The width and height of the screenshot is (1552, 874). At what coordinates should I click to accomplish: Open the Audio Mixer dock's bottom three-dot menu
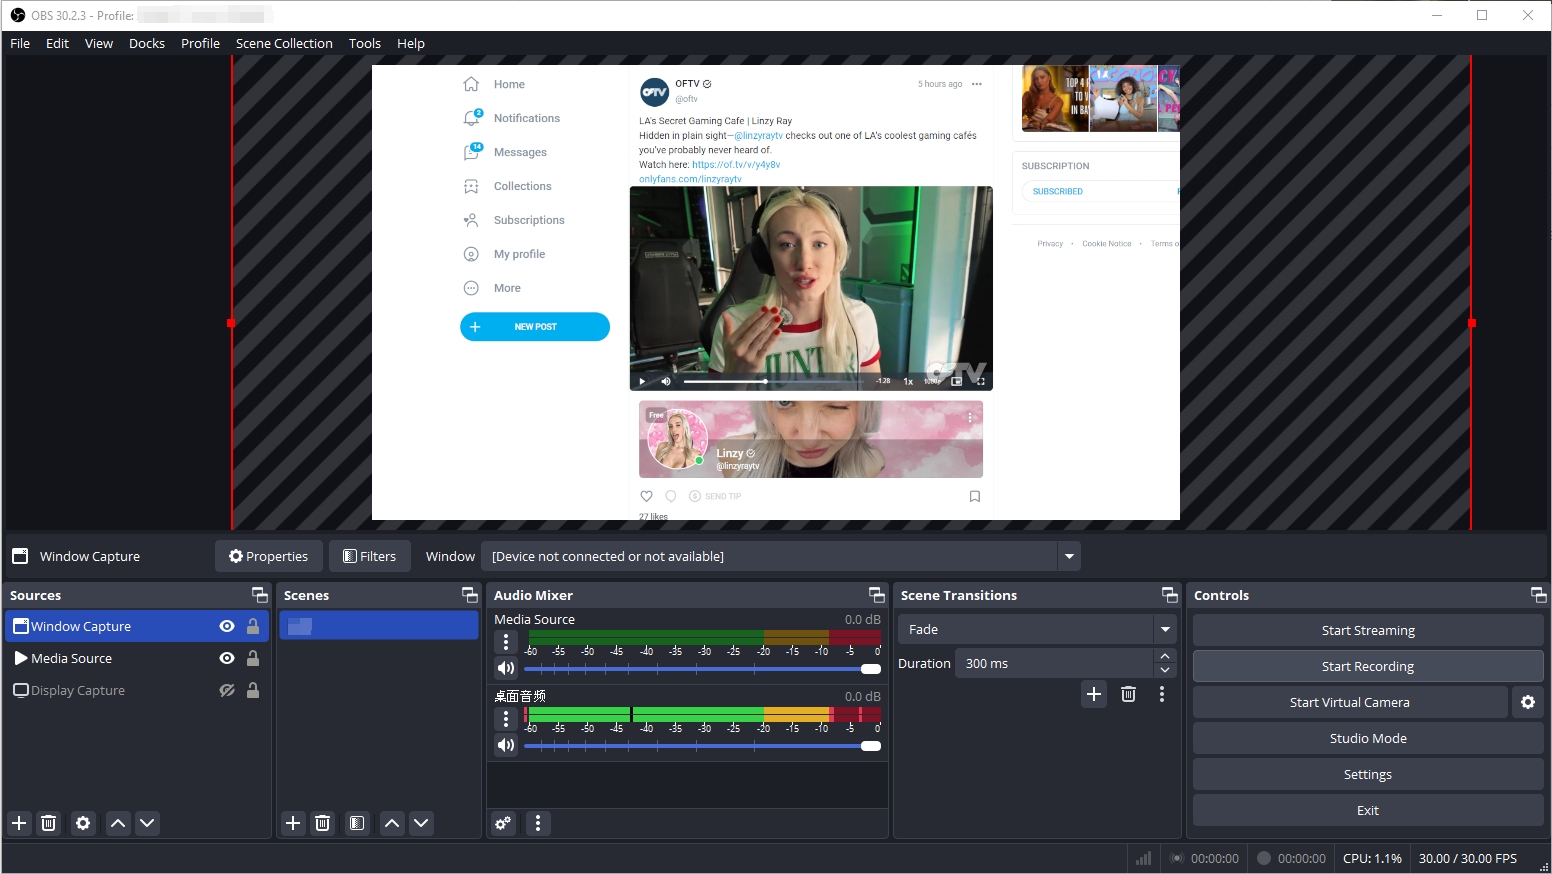(x=538, y=823)
